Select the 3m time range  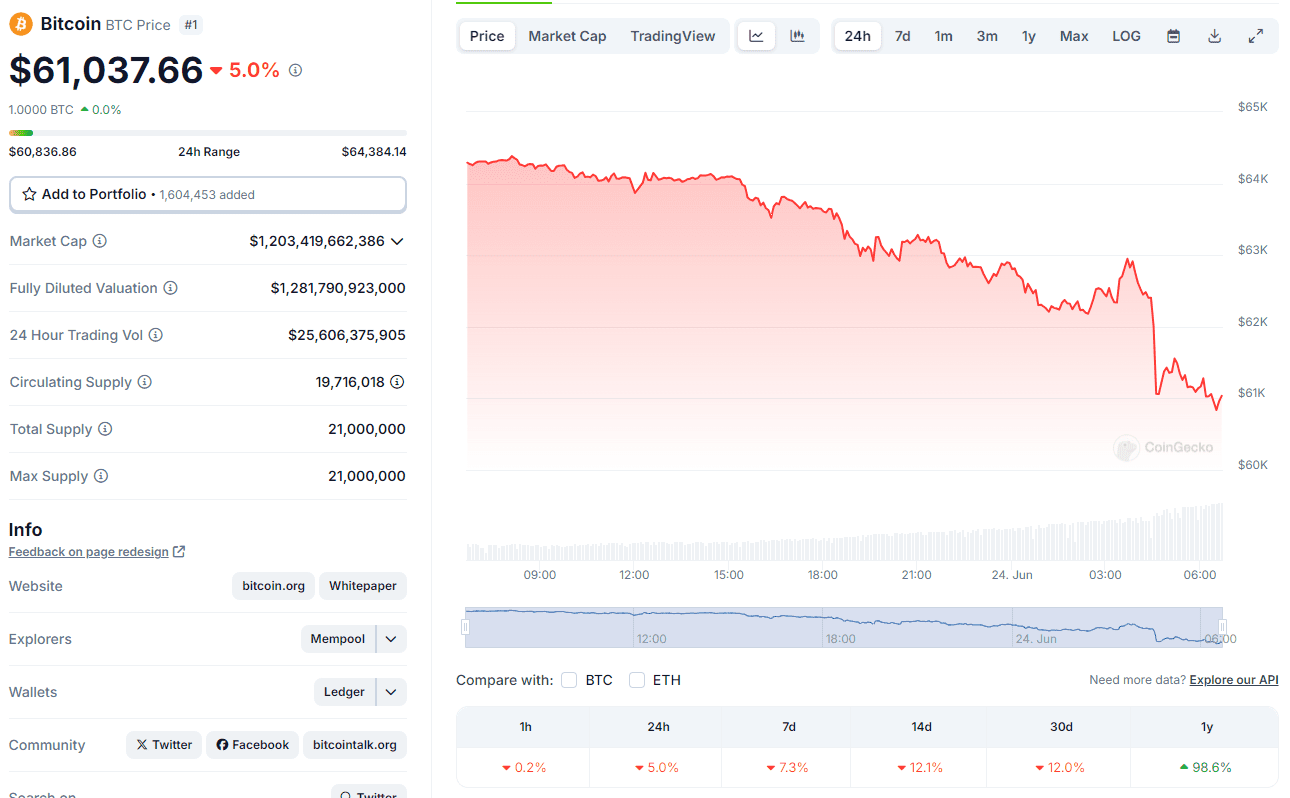tap(987, 36)
